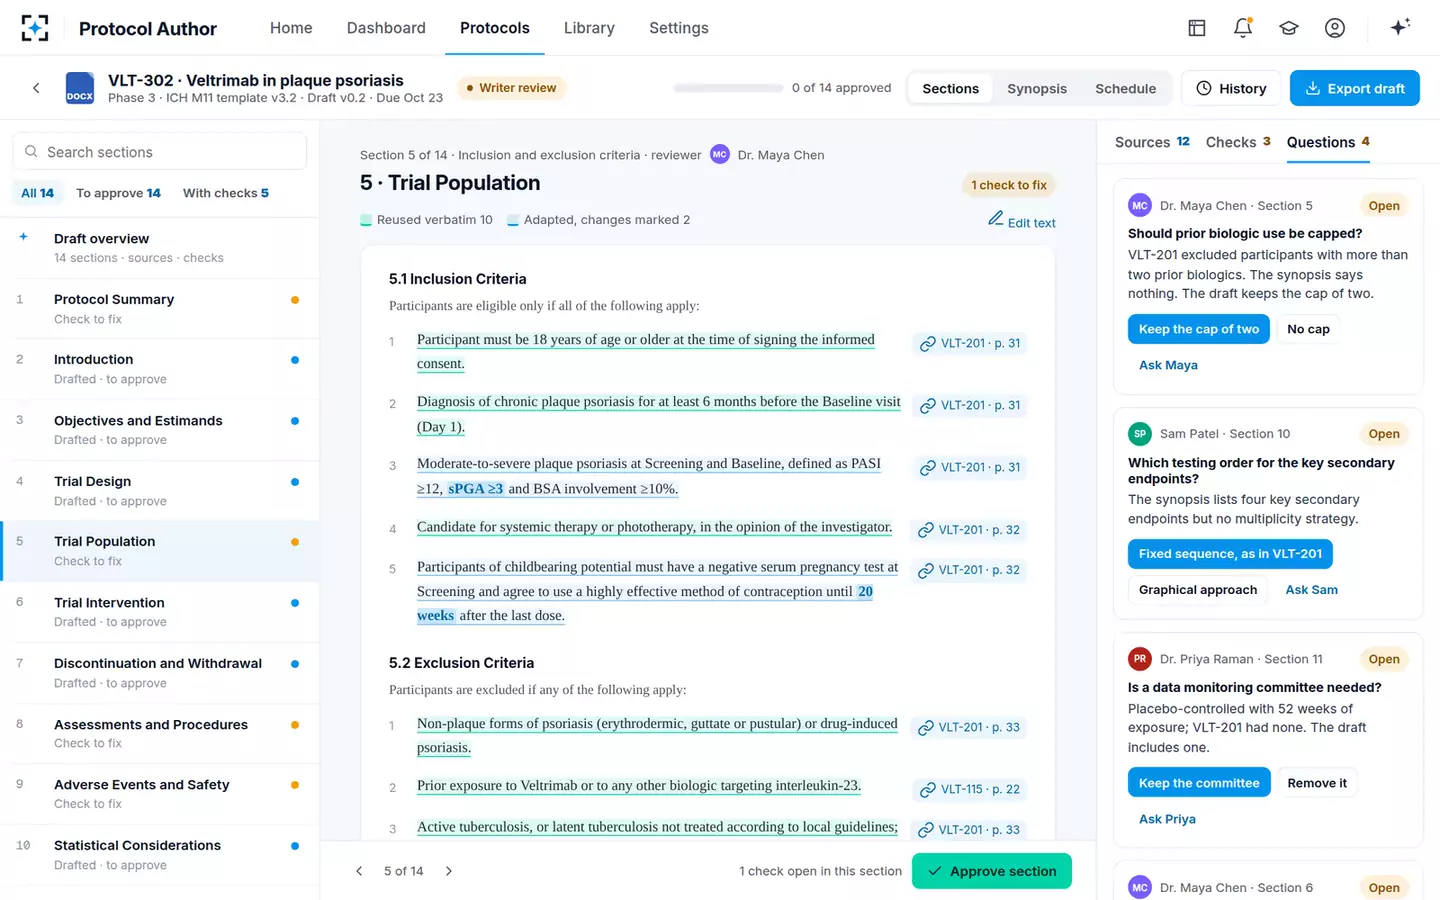Screen dimensions: 1440x900
Task: Click the DOCX file icon
Action: pos(80,88)
